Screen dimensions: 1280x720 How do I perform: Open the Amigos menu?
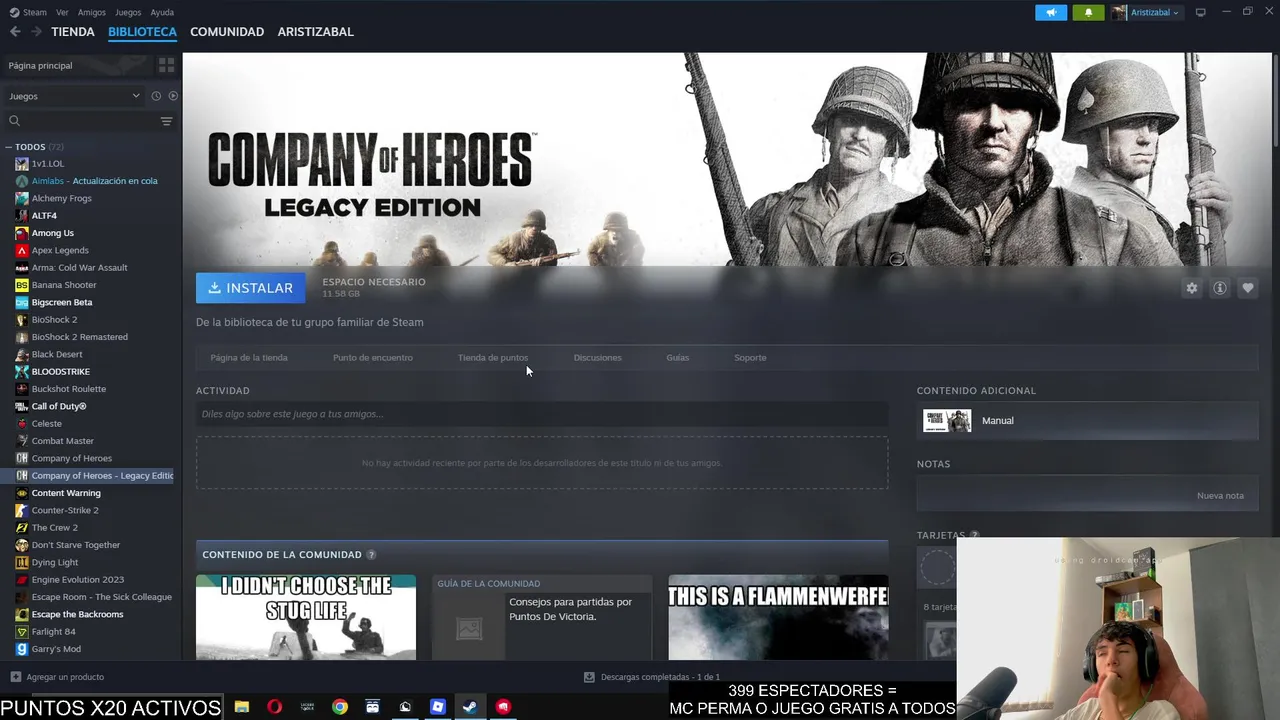tap(92, 12)
